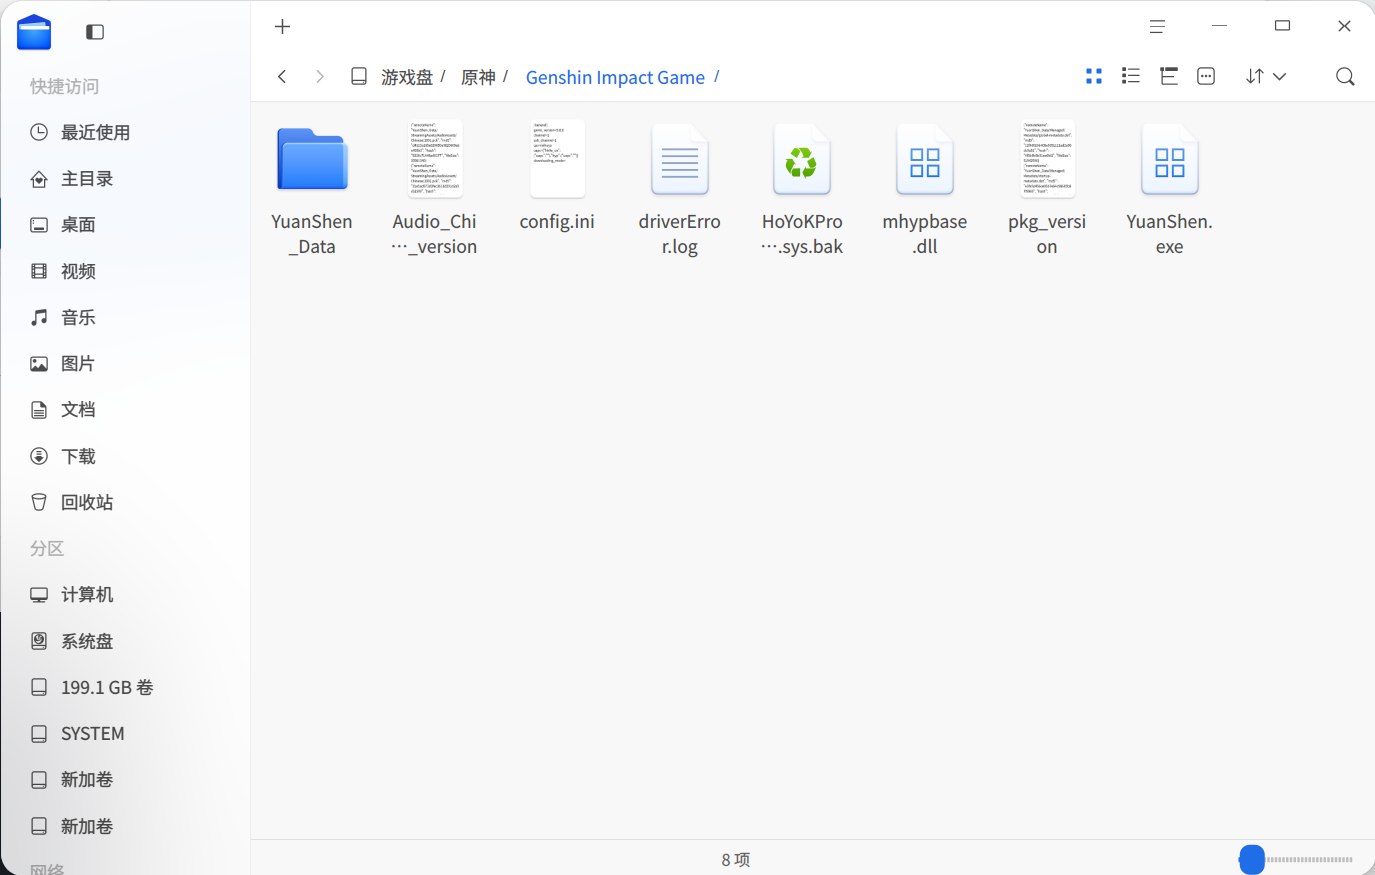Select the driverError.log file
The height and width of the screenshot is (875, 1375).
click(x=680, y=190)
